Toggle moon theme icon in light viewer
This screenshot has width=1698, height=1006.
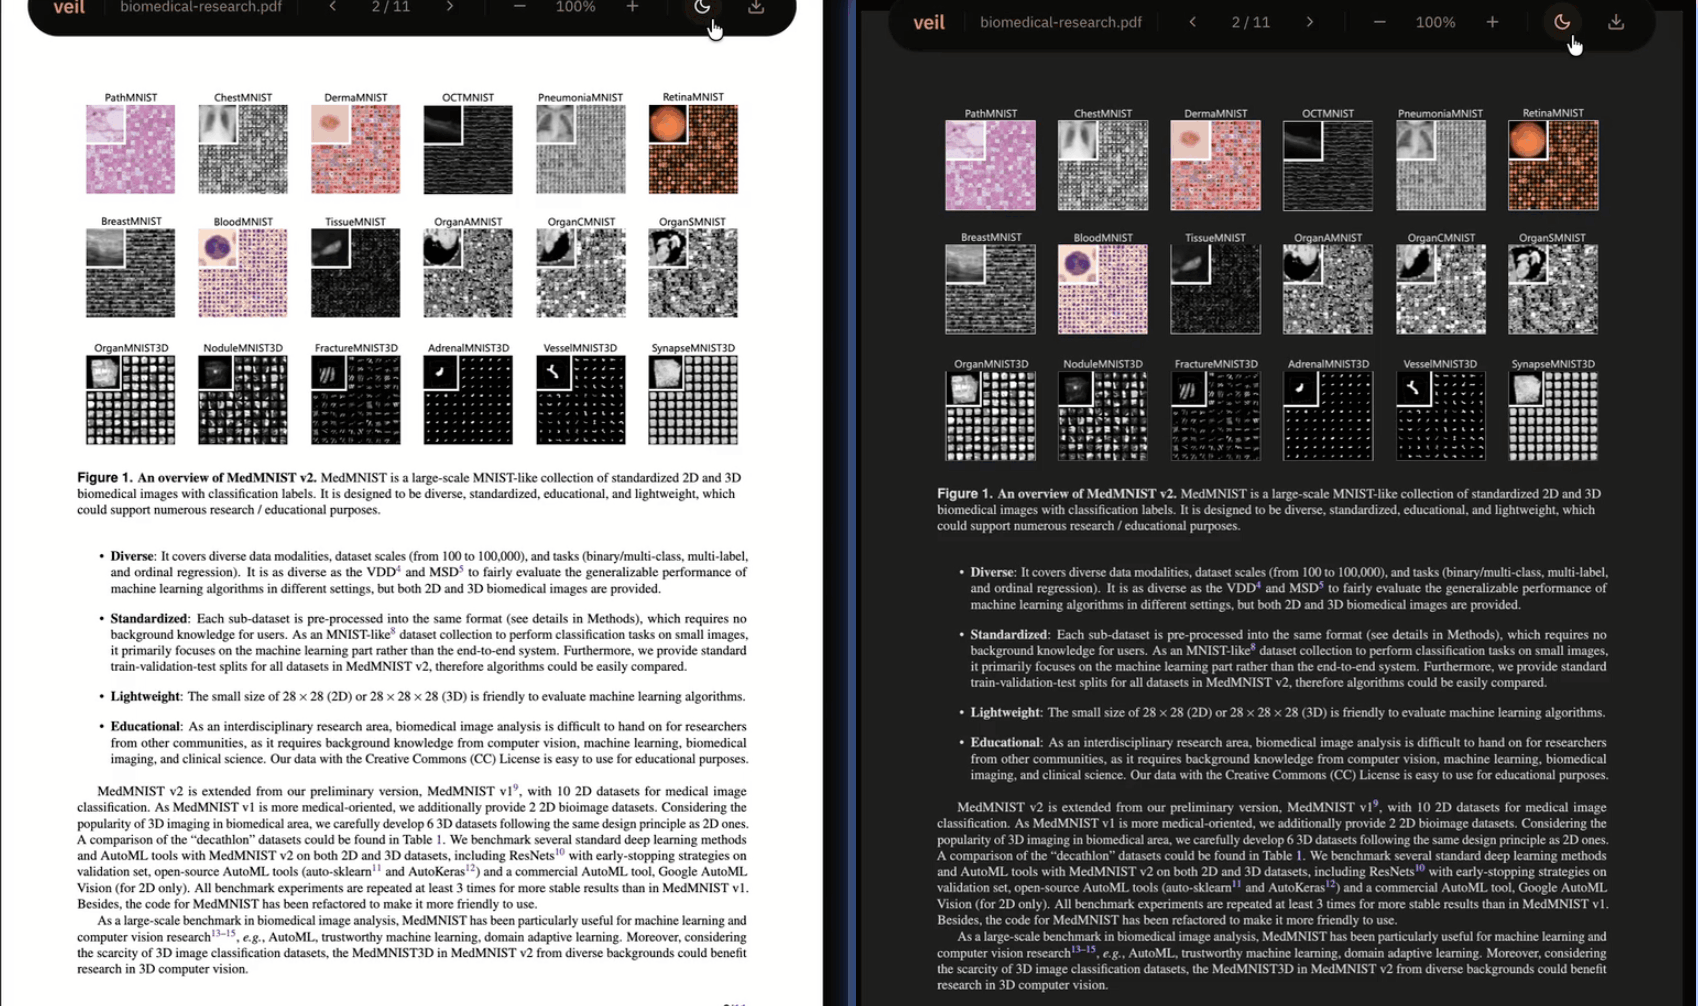pyautogui.click(x=702, y=7)
